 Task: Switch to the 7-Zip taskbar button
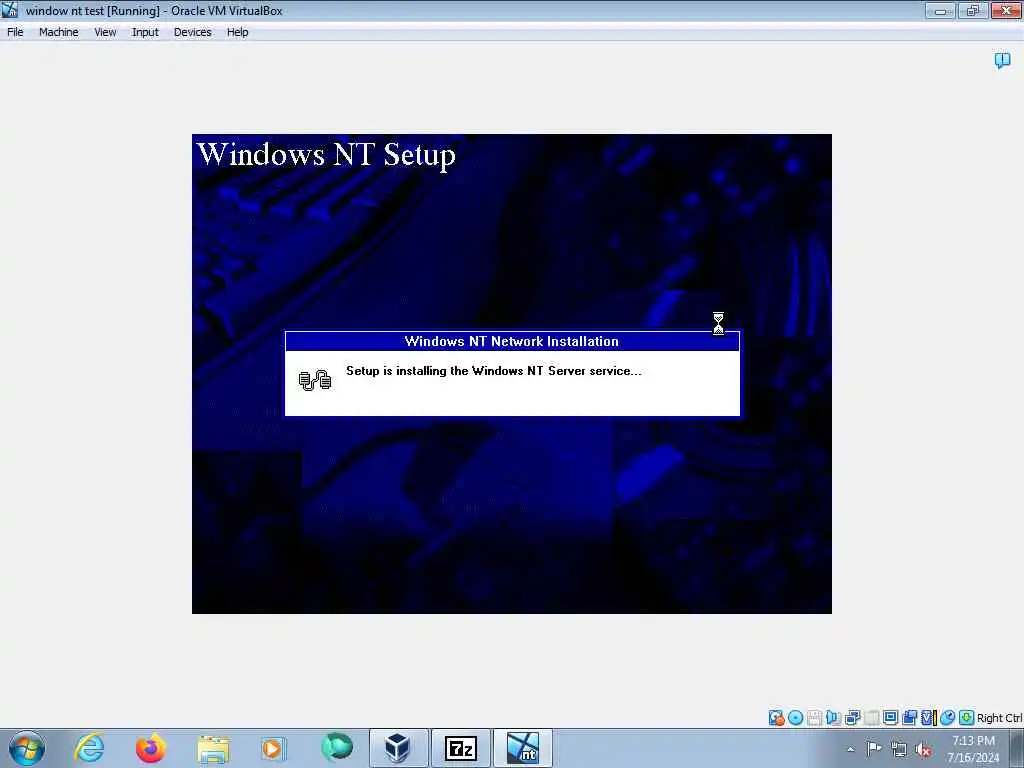[x=460, y=748]
